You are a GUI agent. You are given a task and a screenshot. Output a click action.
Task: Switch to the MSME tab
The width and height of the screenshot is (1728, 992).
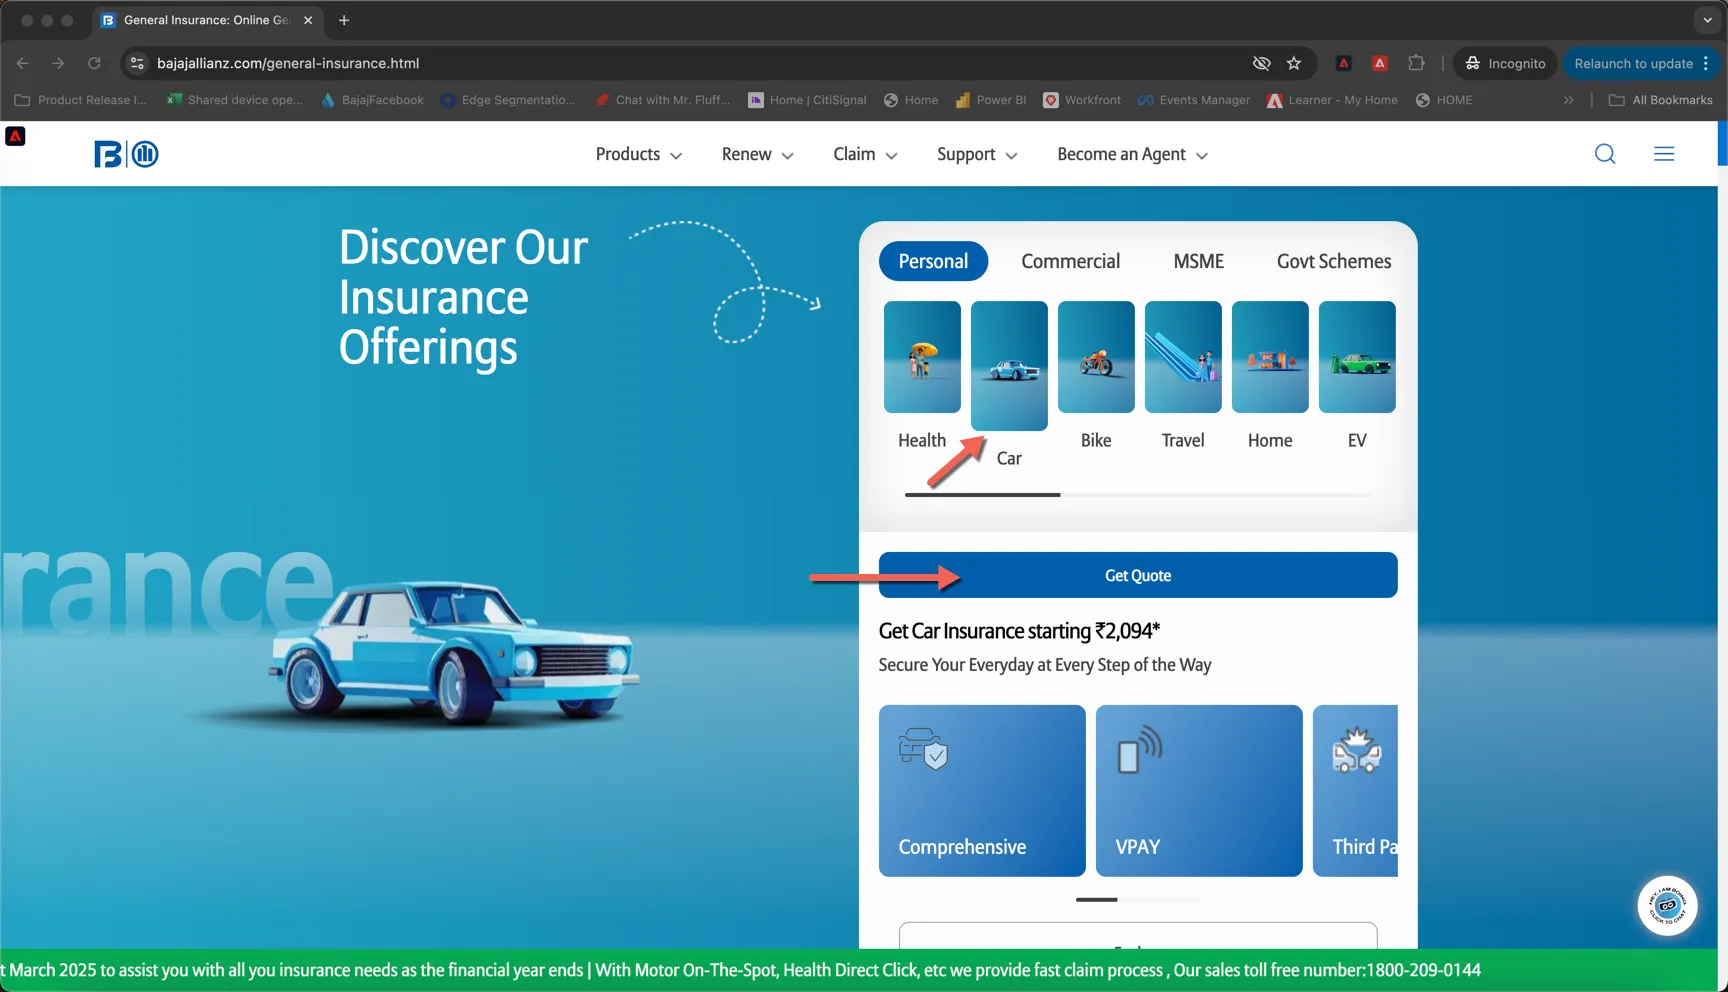click(x=1199, y=261)
